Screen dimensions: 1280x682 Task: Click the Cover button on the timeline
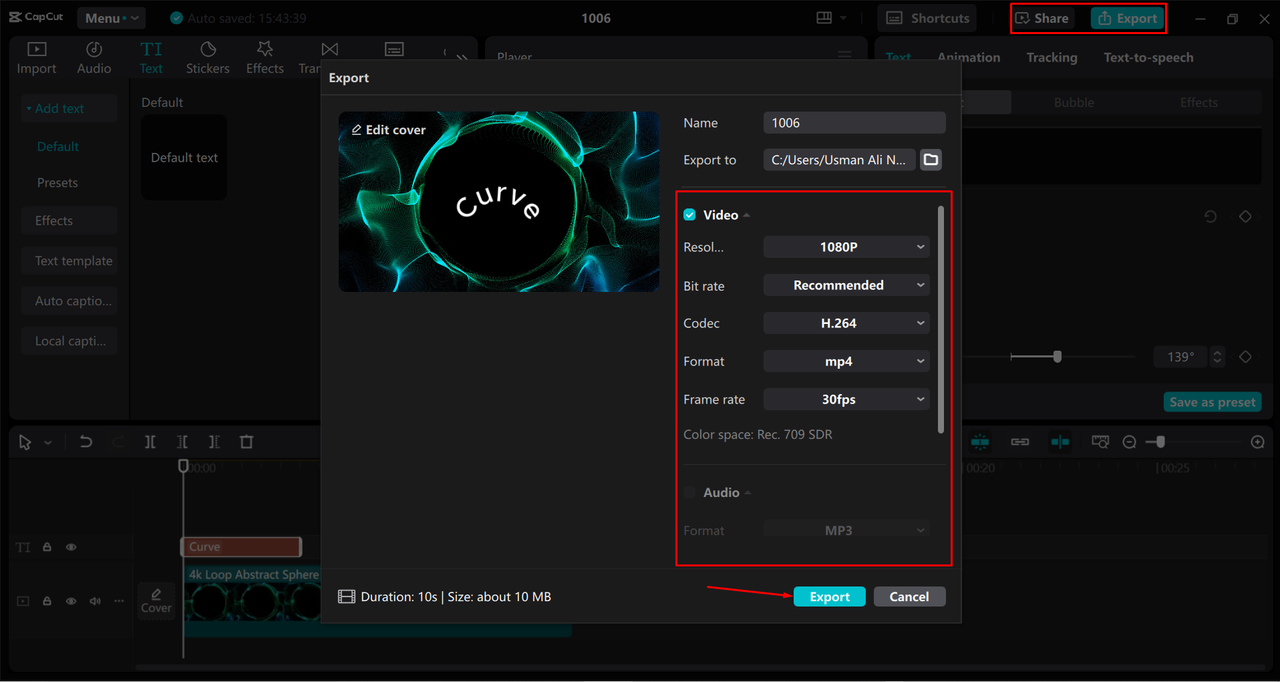click(x=156, y=600)
